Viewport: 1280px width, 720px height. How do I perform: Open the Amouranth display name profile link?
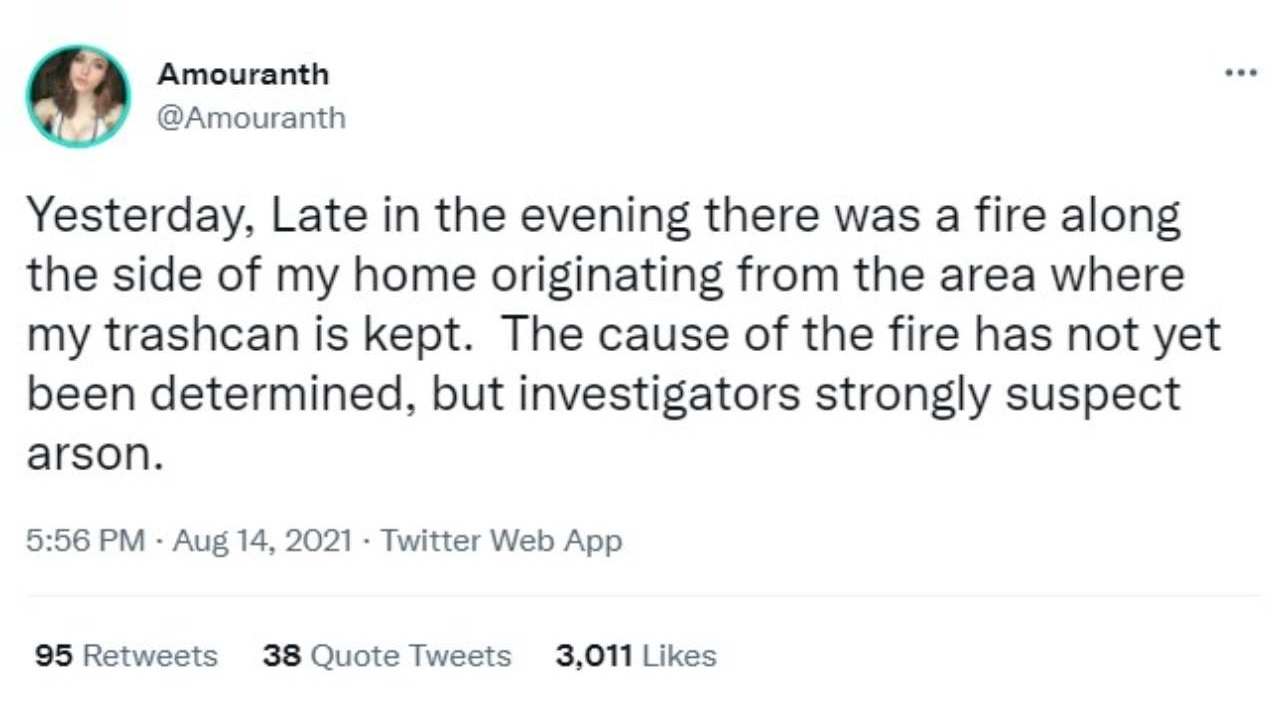tap(243, 74)
